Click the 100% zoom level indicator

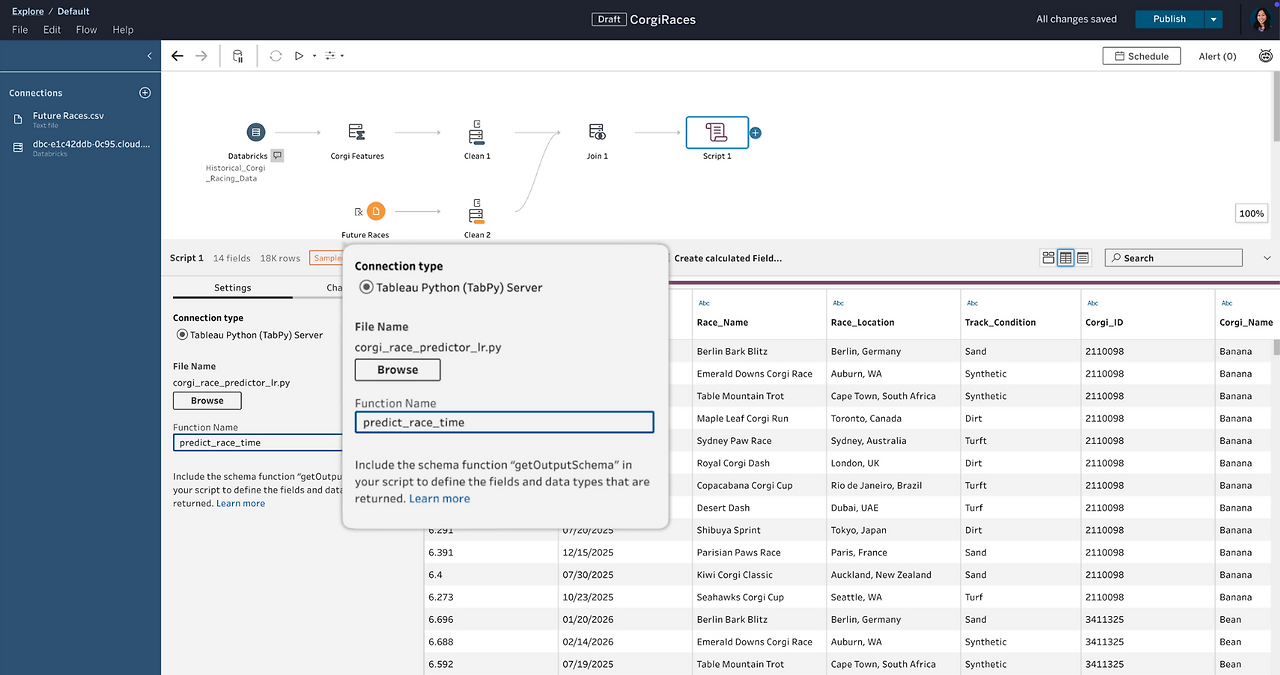tap(1251, 213)
